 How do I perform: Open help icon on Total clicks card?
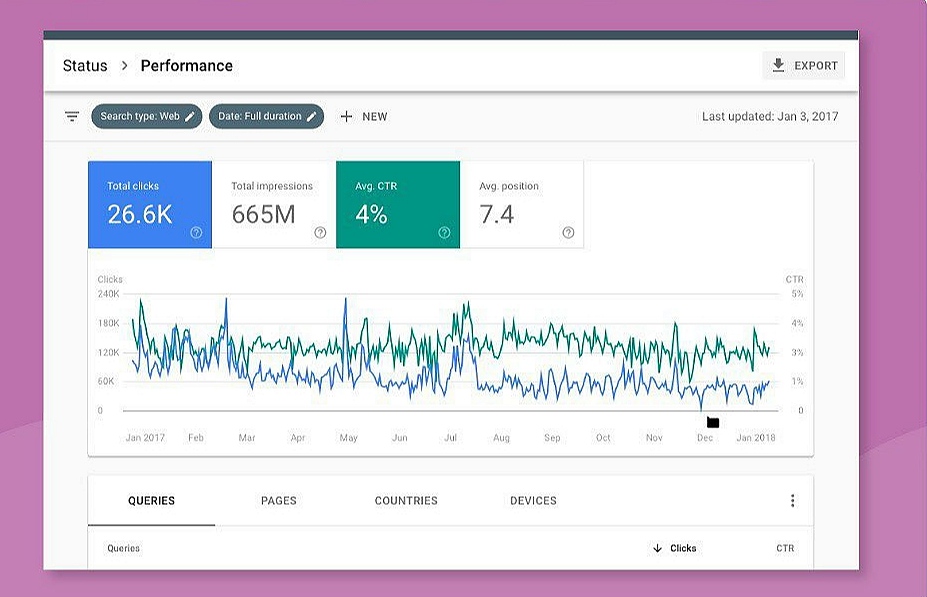[x=196, y=232]
